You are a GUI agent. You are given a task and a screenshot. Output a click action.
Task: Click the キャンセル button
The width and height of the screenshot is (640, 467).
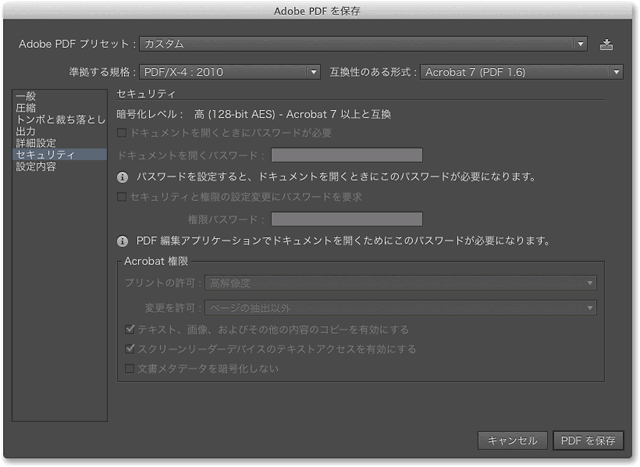click(x=513, y=440)
